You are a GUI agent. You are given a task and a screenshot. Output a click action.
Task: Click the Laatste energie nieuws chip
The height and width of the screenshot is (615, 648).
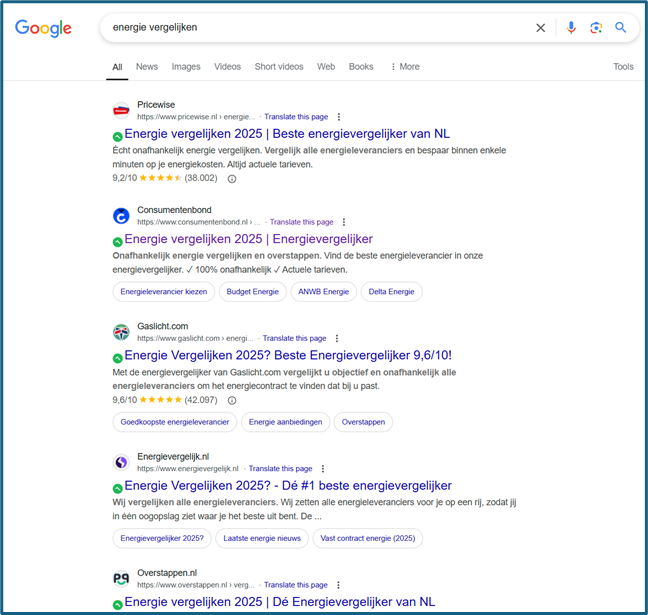[x=262, y=539]
